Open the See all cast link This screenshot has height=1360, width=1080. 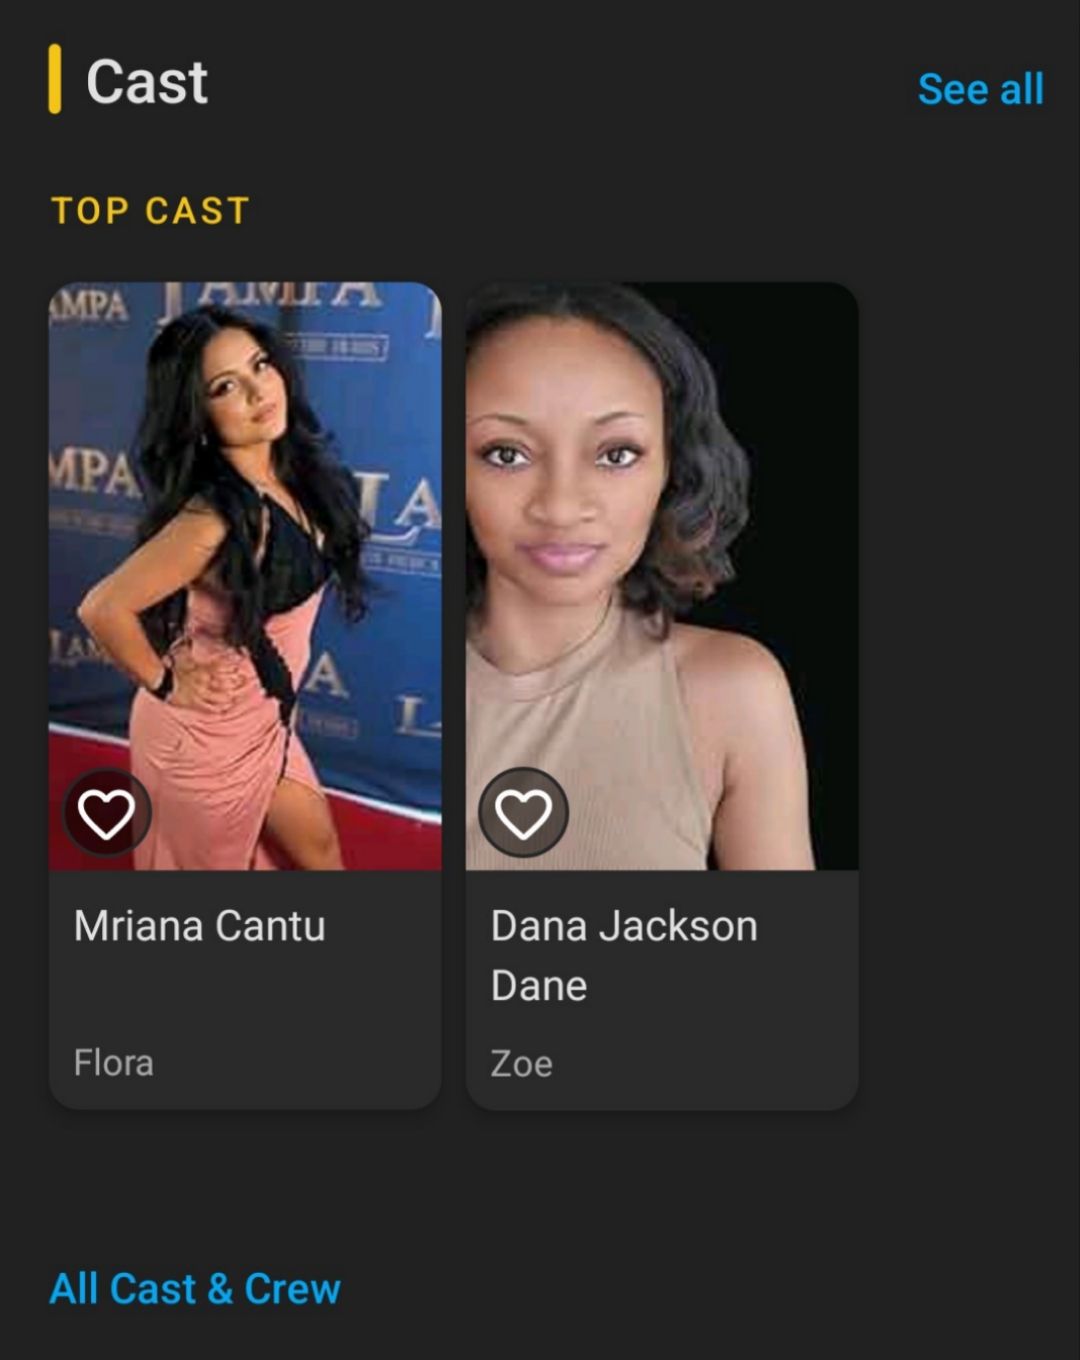[x=981, y=89]
